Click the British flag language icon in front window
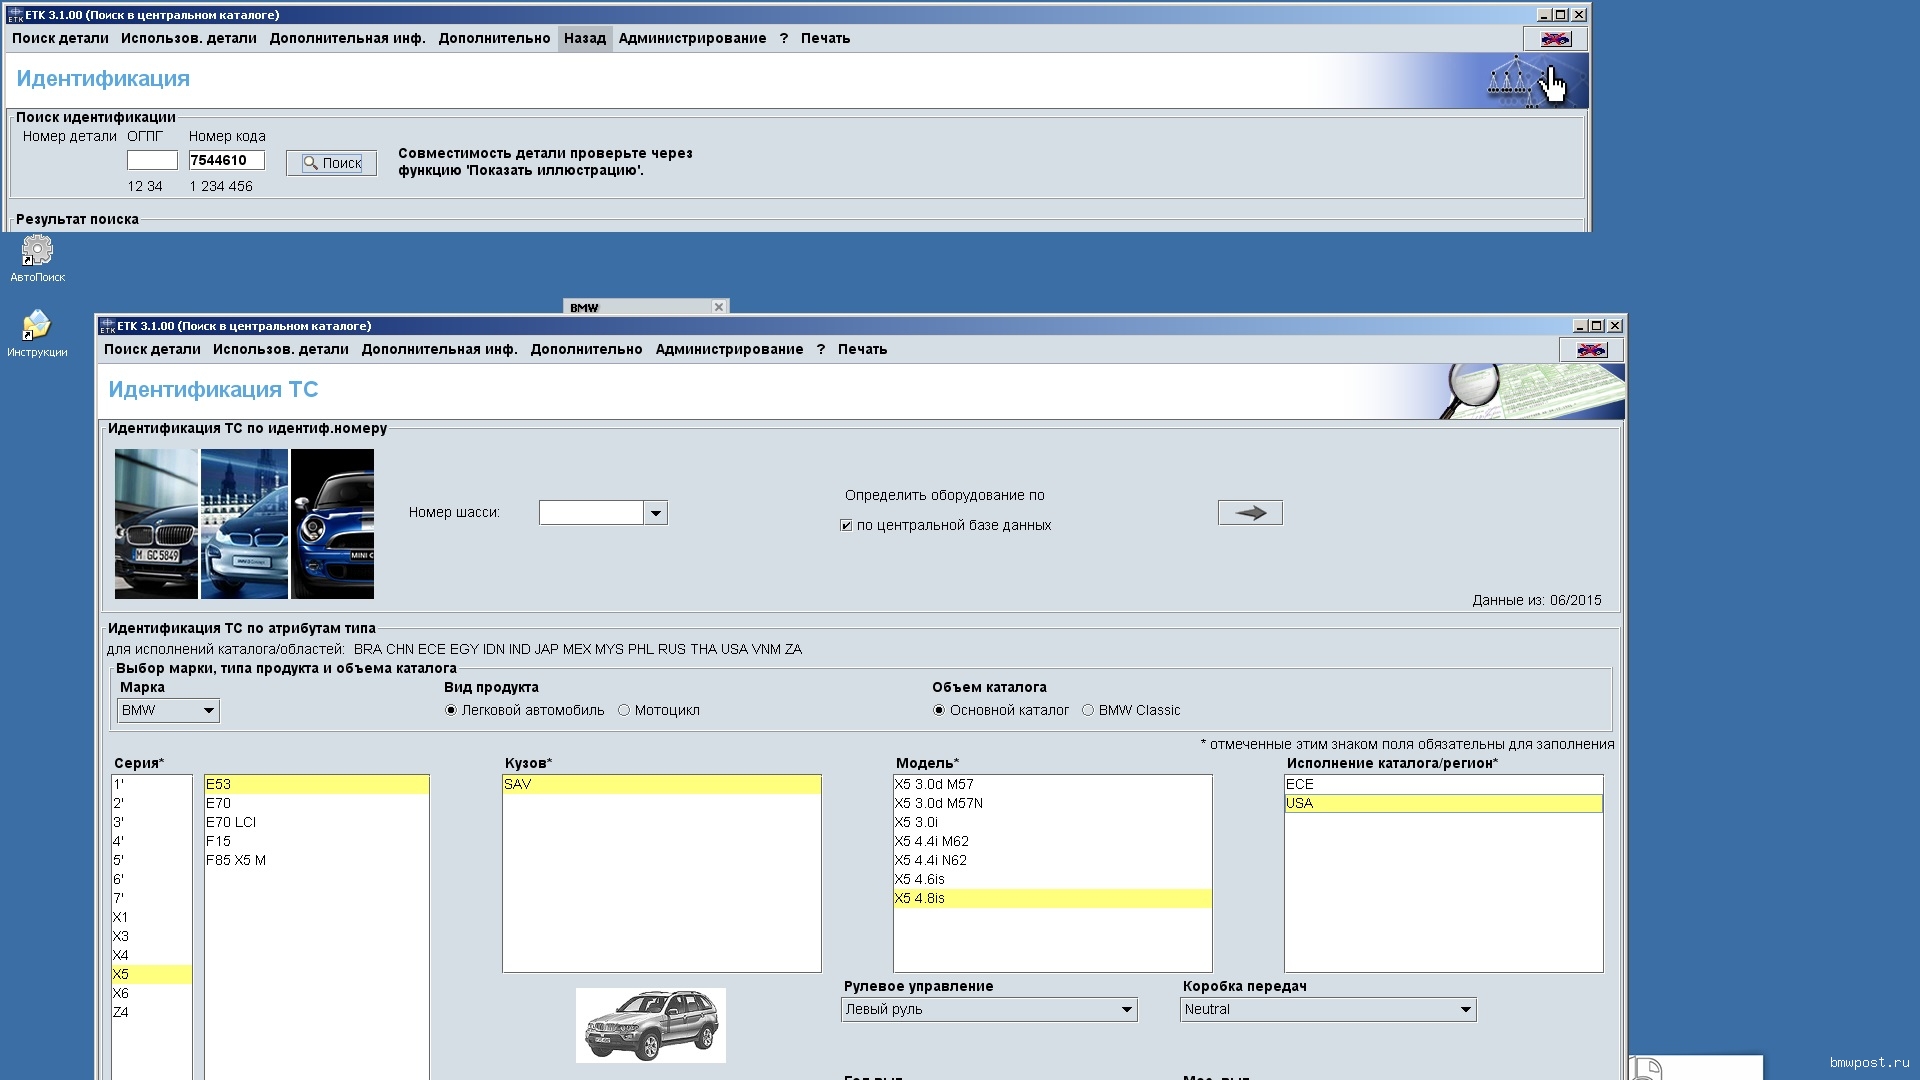This screenshot has width=1920, height=1080. click(1591, 349)
